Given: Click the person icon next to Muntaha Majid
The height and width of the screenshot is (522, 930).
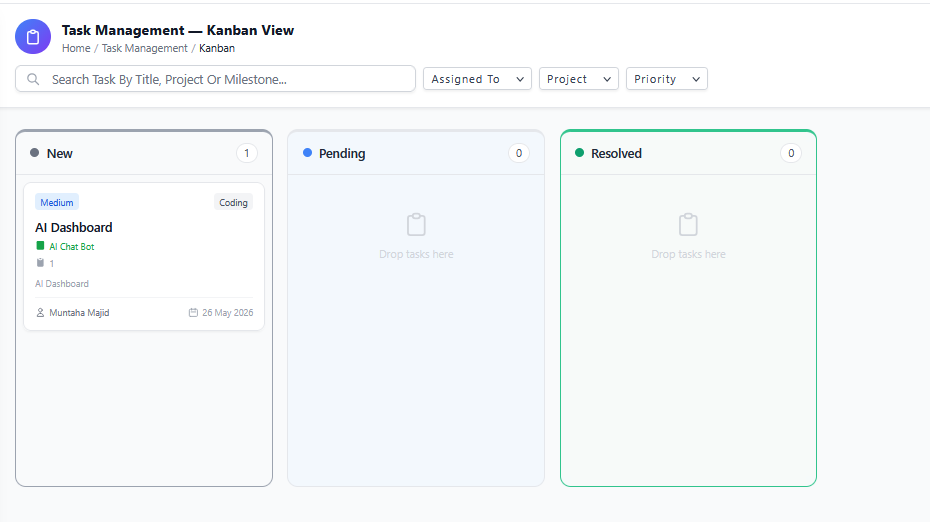Looking at the screenshot, I should [x=40, y=313].
